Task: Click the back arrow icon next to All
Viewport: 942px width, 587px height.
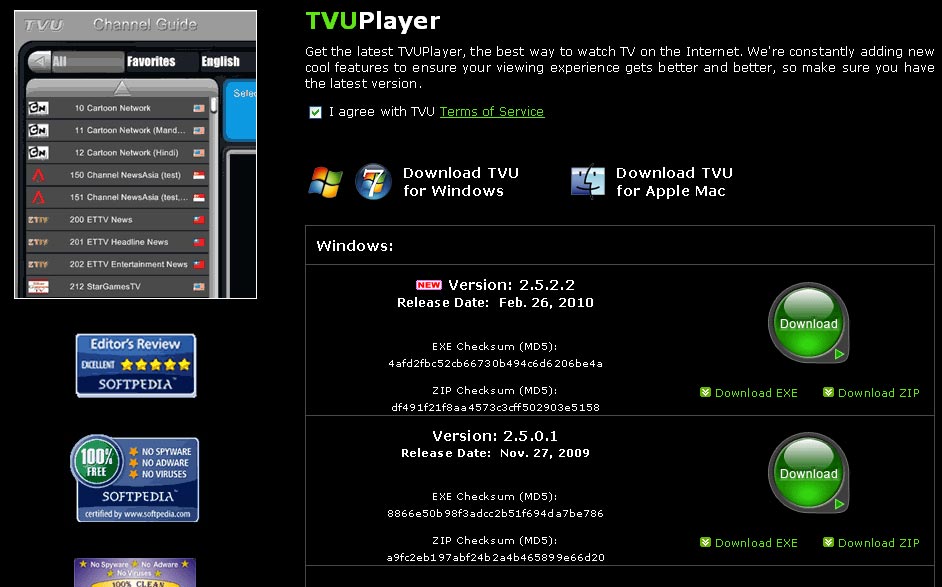Action: pyautogui.click(x=40, y=61)
